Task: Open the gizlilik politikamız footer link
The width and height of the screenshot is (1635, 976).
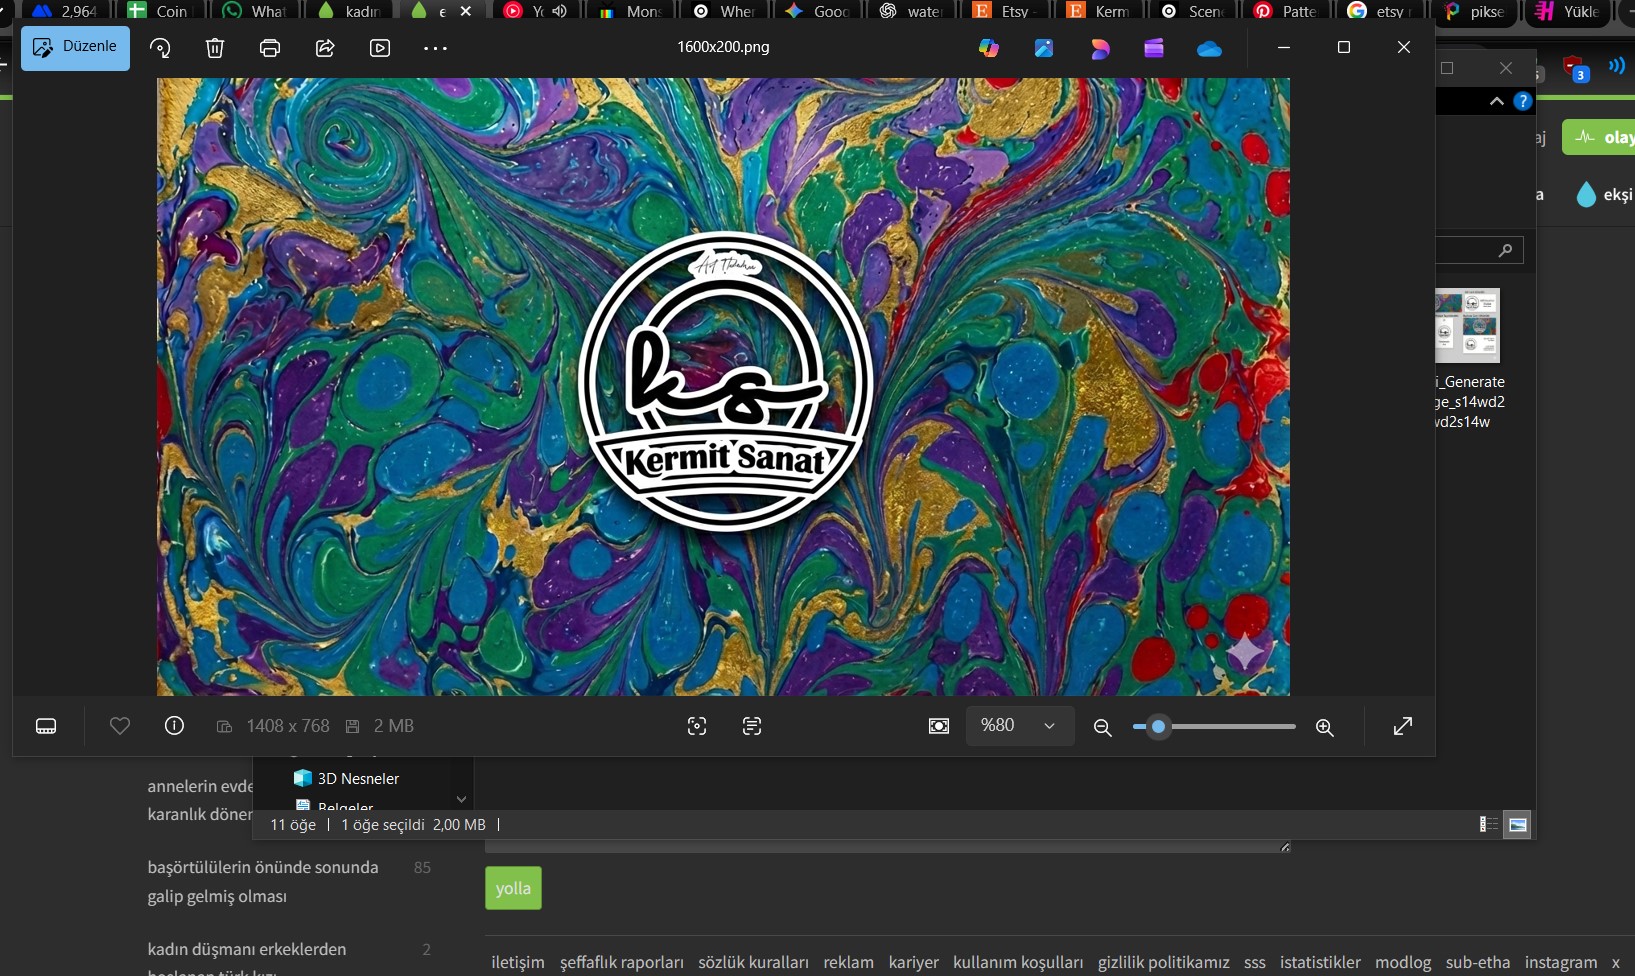Action: point(1164,962)
